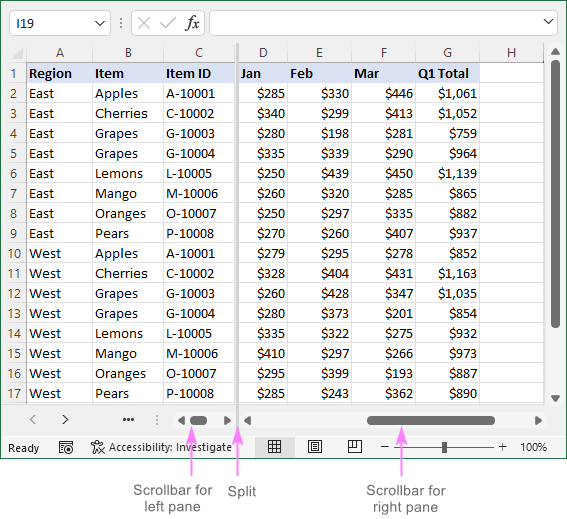Click the Select All corner triangle

pos(17,53)
